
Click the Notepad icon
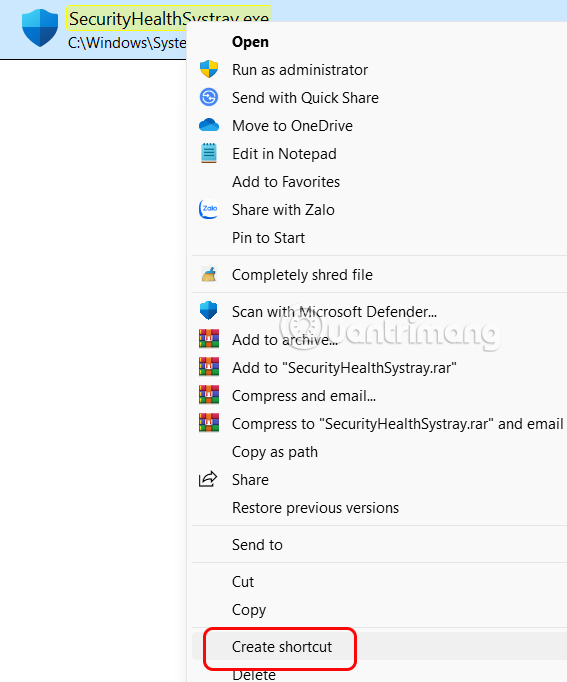click(209, 153)
